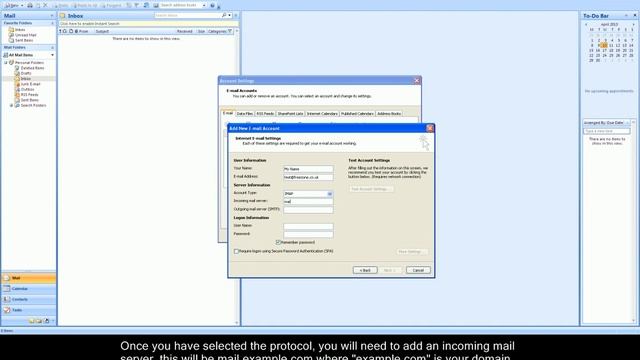Expand the Search Folders node
640x360 pixels.
[11, 105]
